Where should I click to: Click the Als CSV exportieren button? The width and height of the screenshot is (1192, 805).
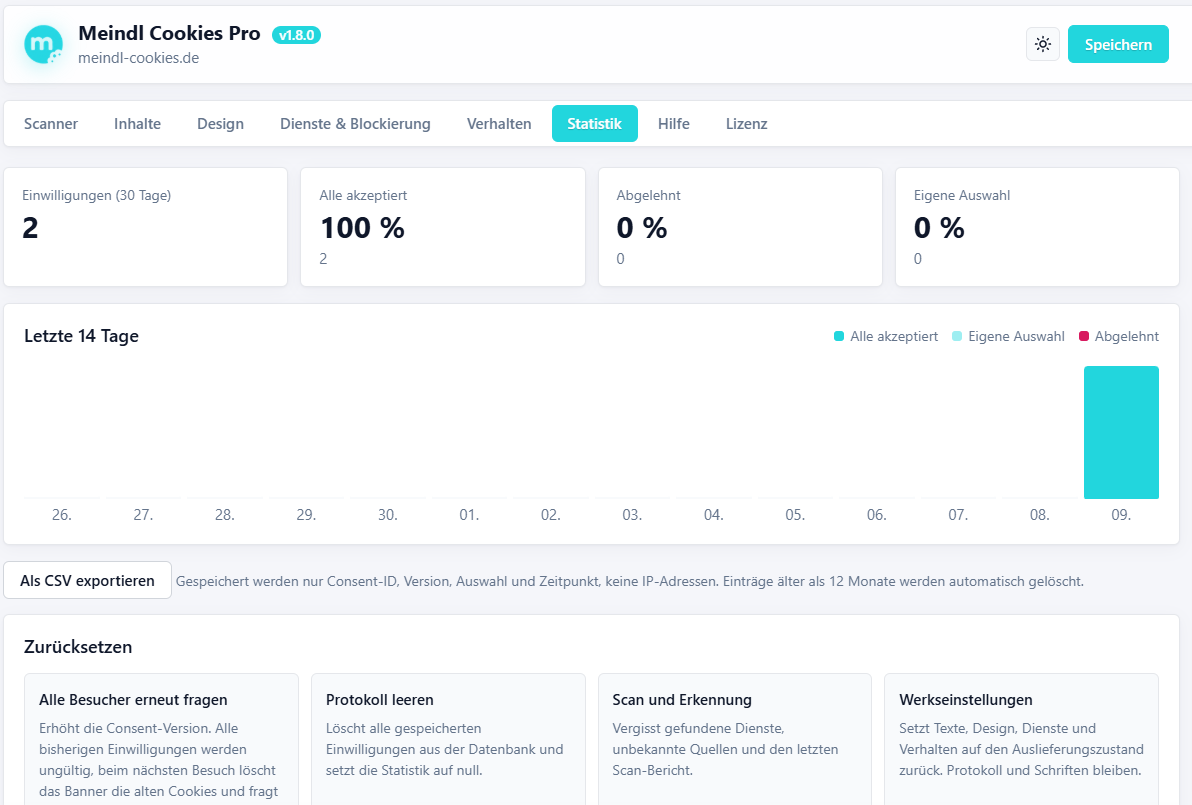(x=87, y=580)
